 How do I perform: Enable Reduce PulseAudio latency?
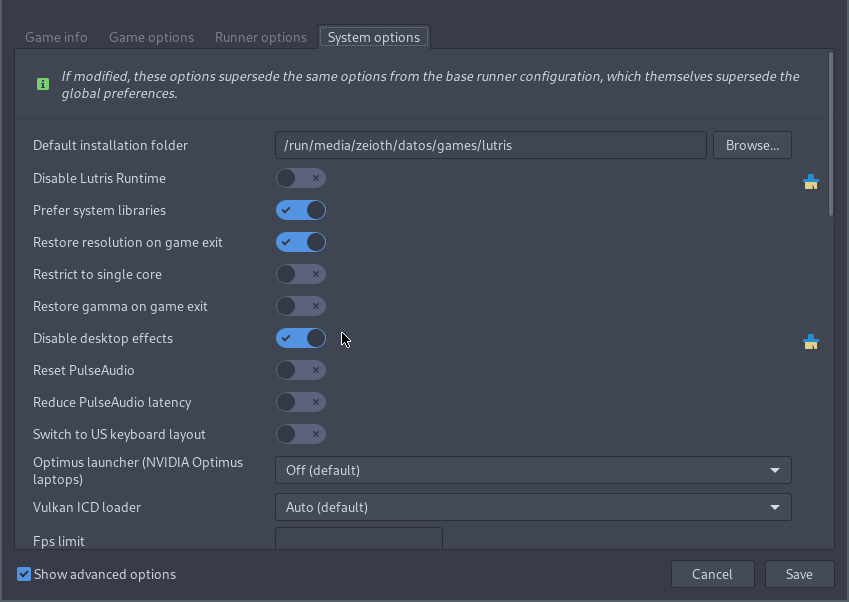(x=300, y=402)
